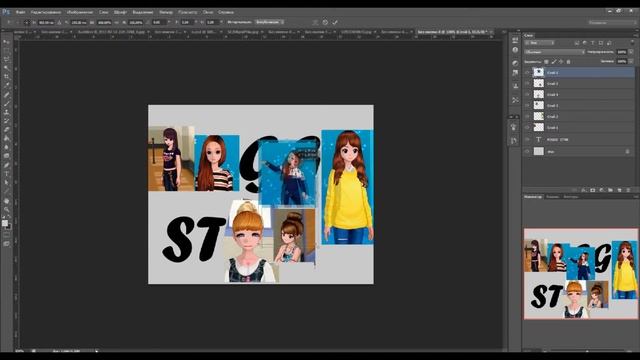This screenshot has width=640, height=360.
Task: Select the Hand tool
Action: [6, 201]
